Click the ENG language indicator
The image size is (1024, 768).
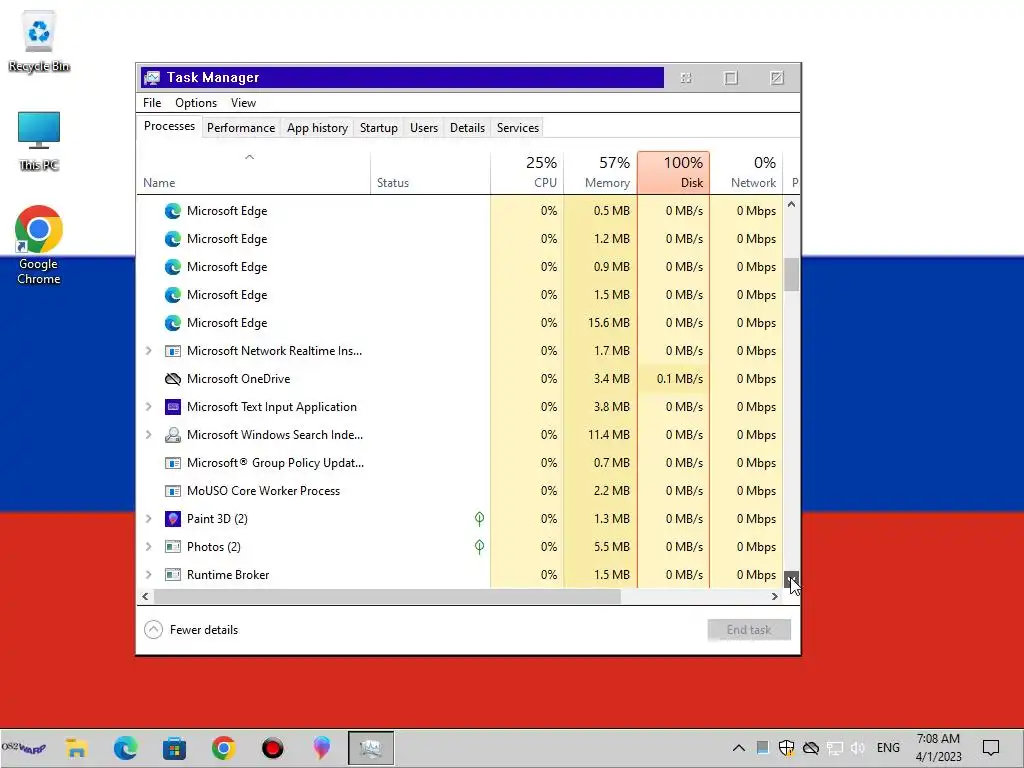tap(888, 748)
